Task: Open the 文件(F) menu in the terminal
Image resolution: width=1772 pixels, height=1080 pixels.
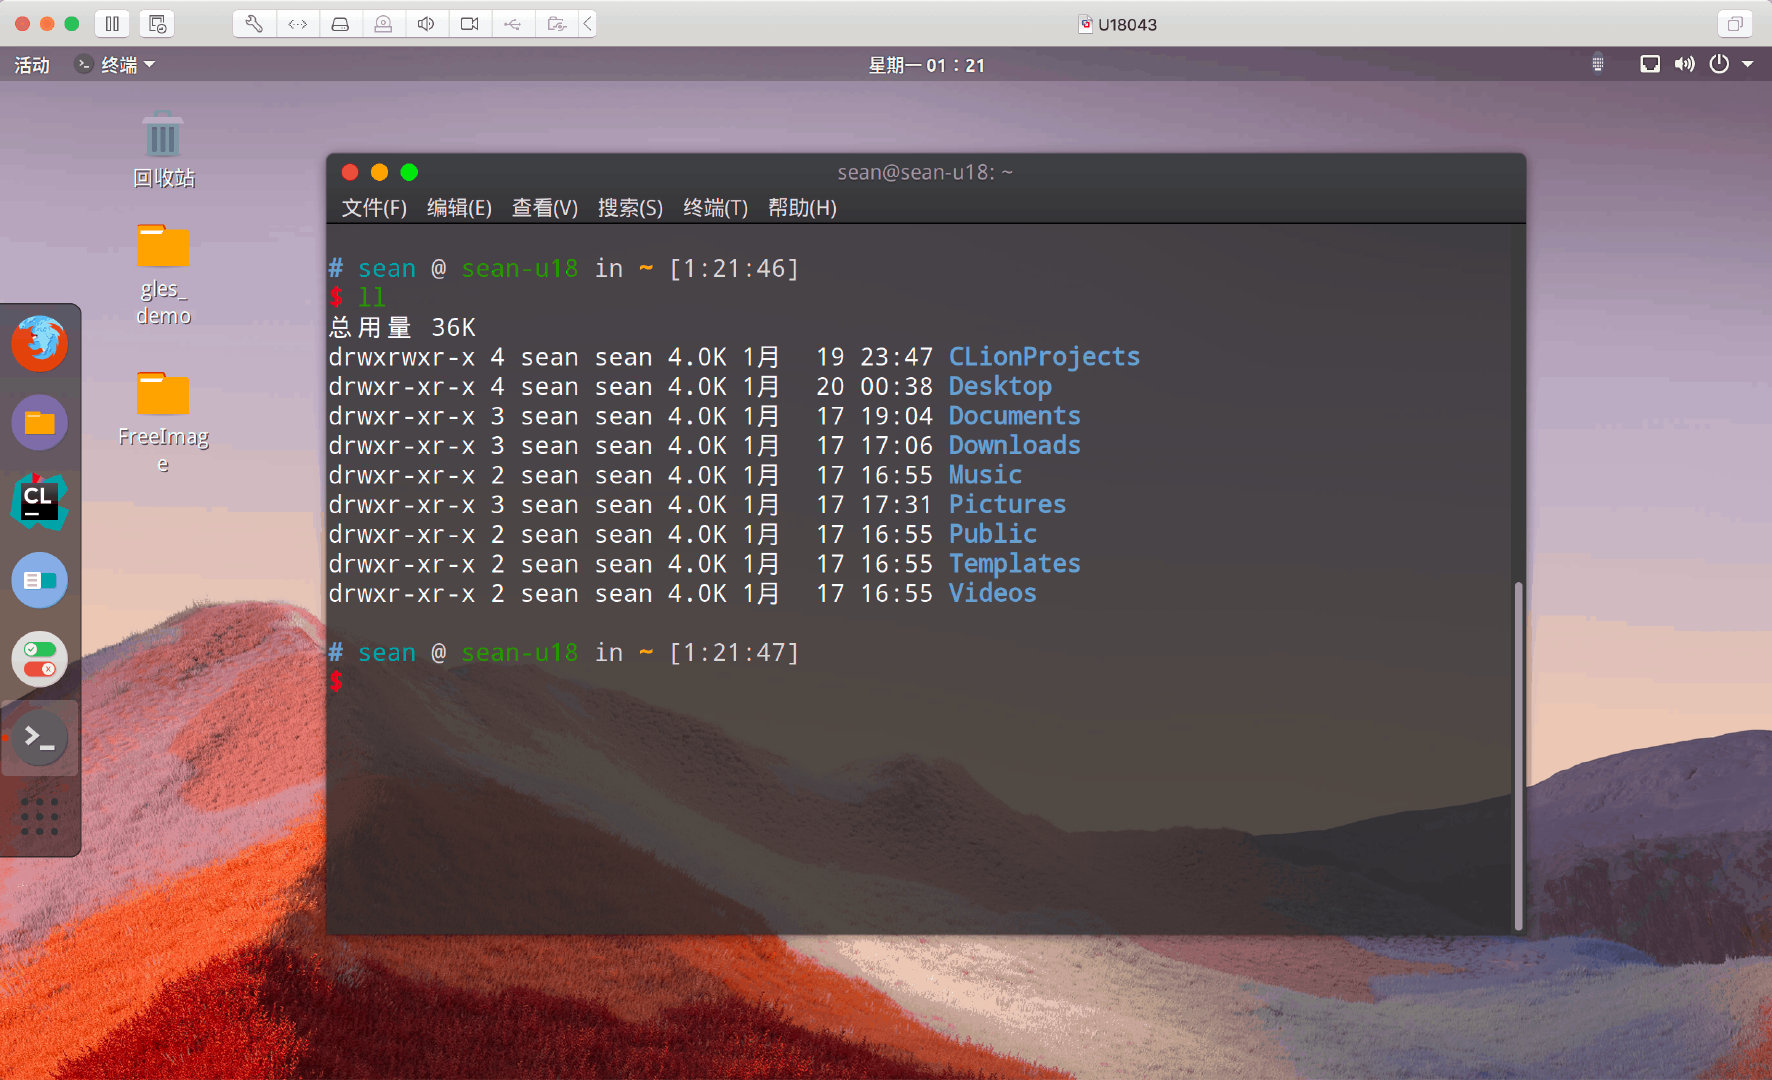Action: [x=374, y=208]
